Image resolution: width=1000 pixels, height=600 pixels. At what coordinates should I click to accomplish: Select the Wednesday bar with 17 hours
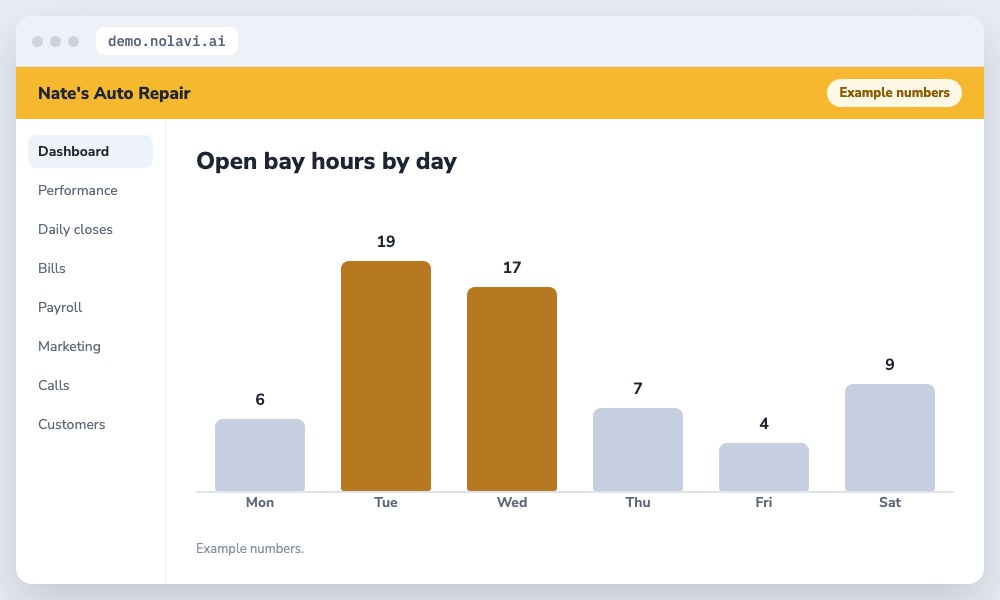coord(511,389)
